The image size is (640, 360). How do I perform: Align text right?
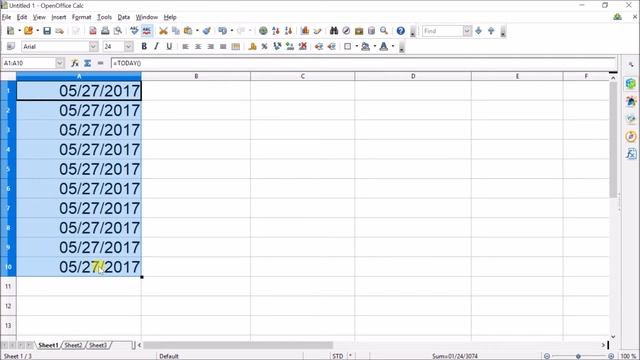tap(211, 47)
